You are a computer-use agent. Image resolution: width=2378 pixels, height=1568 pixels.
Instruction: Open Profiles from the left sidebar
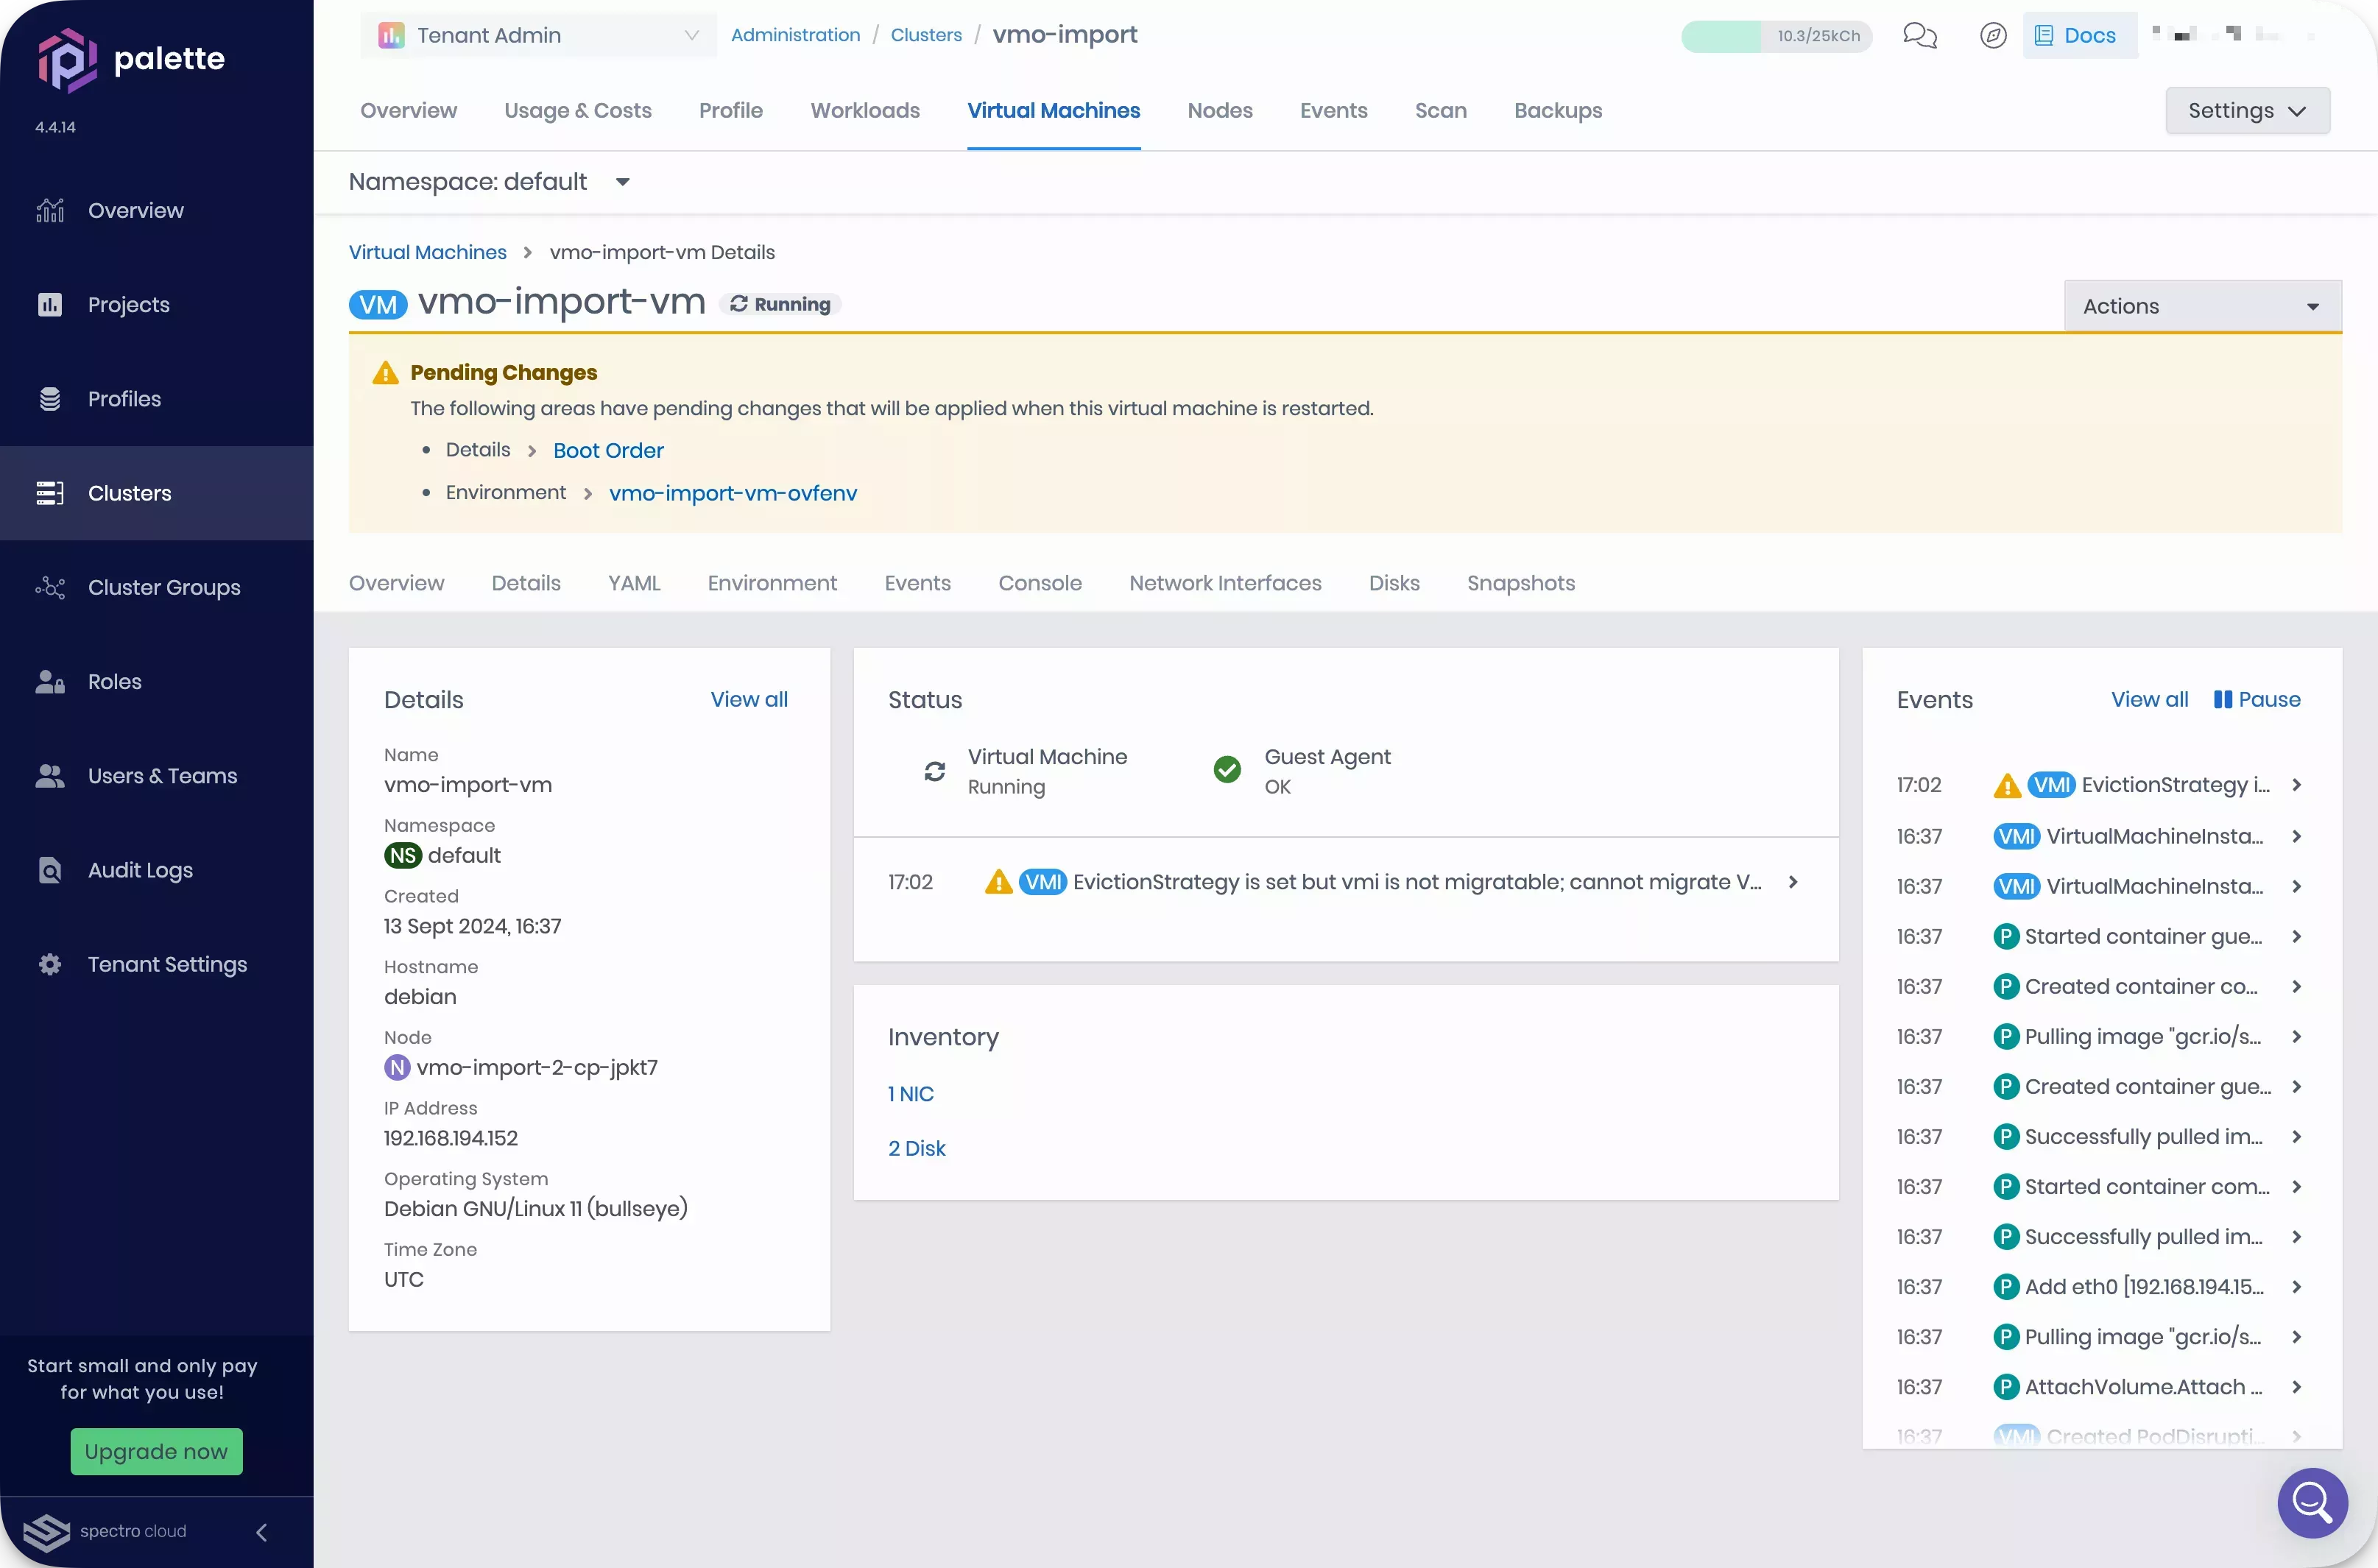pyautogui.click(x=124, y=398)
